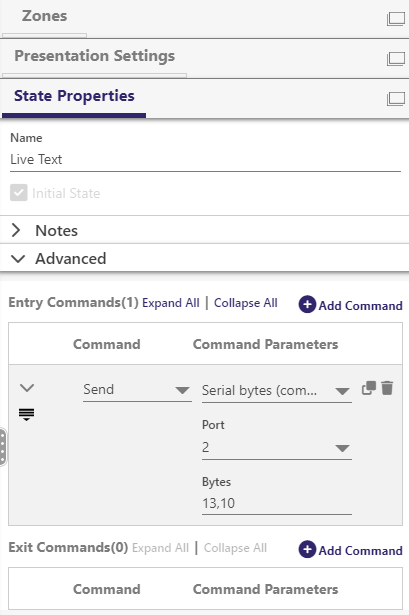The width and height of the screenshot is (409, 615).
Task: Collapse the Send command row chevron
Action: pyautogui.click(x=27, y=388)
